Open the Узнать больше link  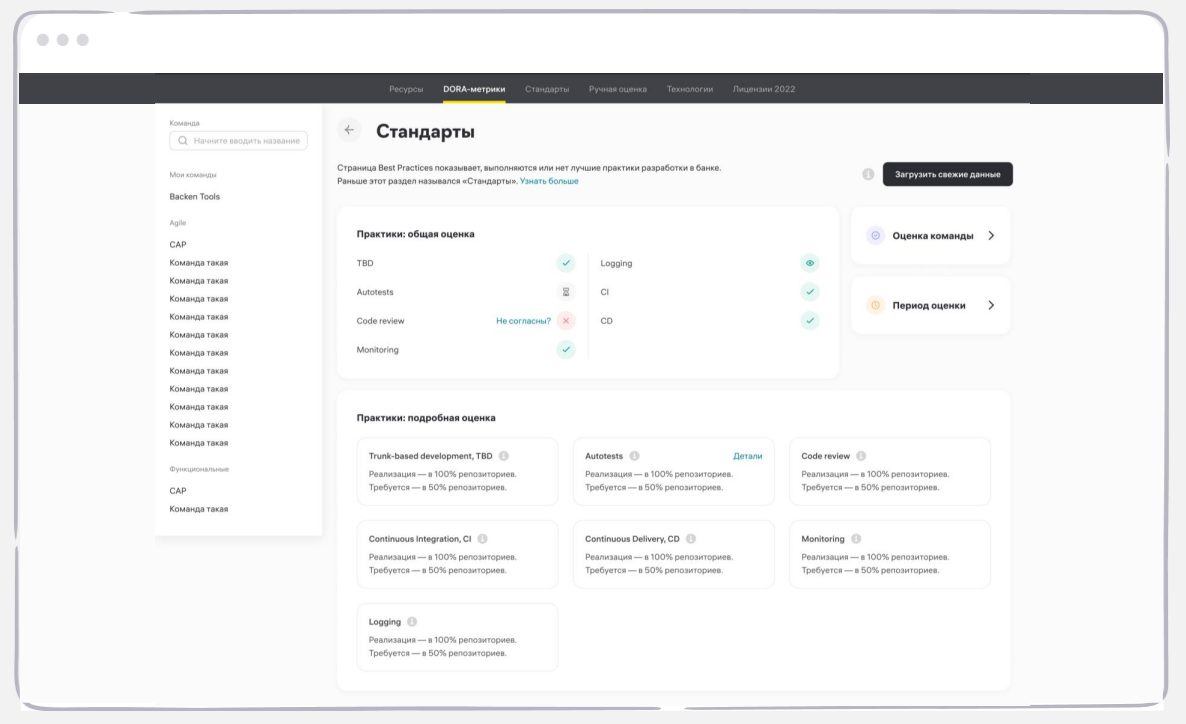548,183
